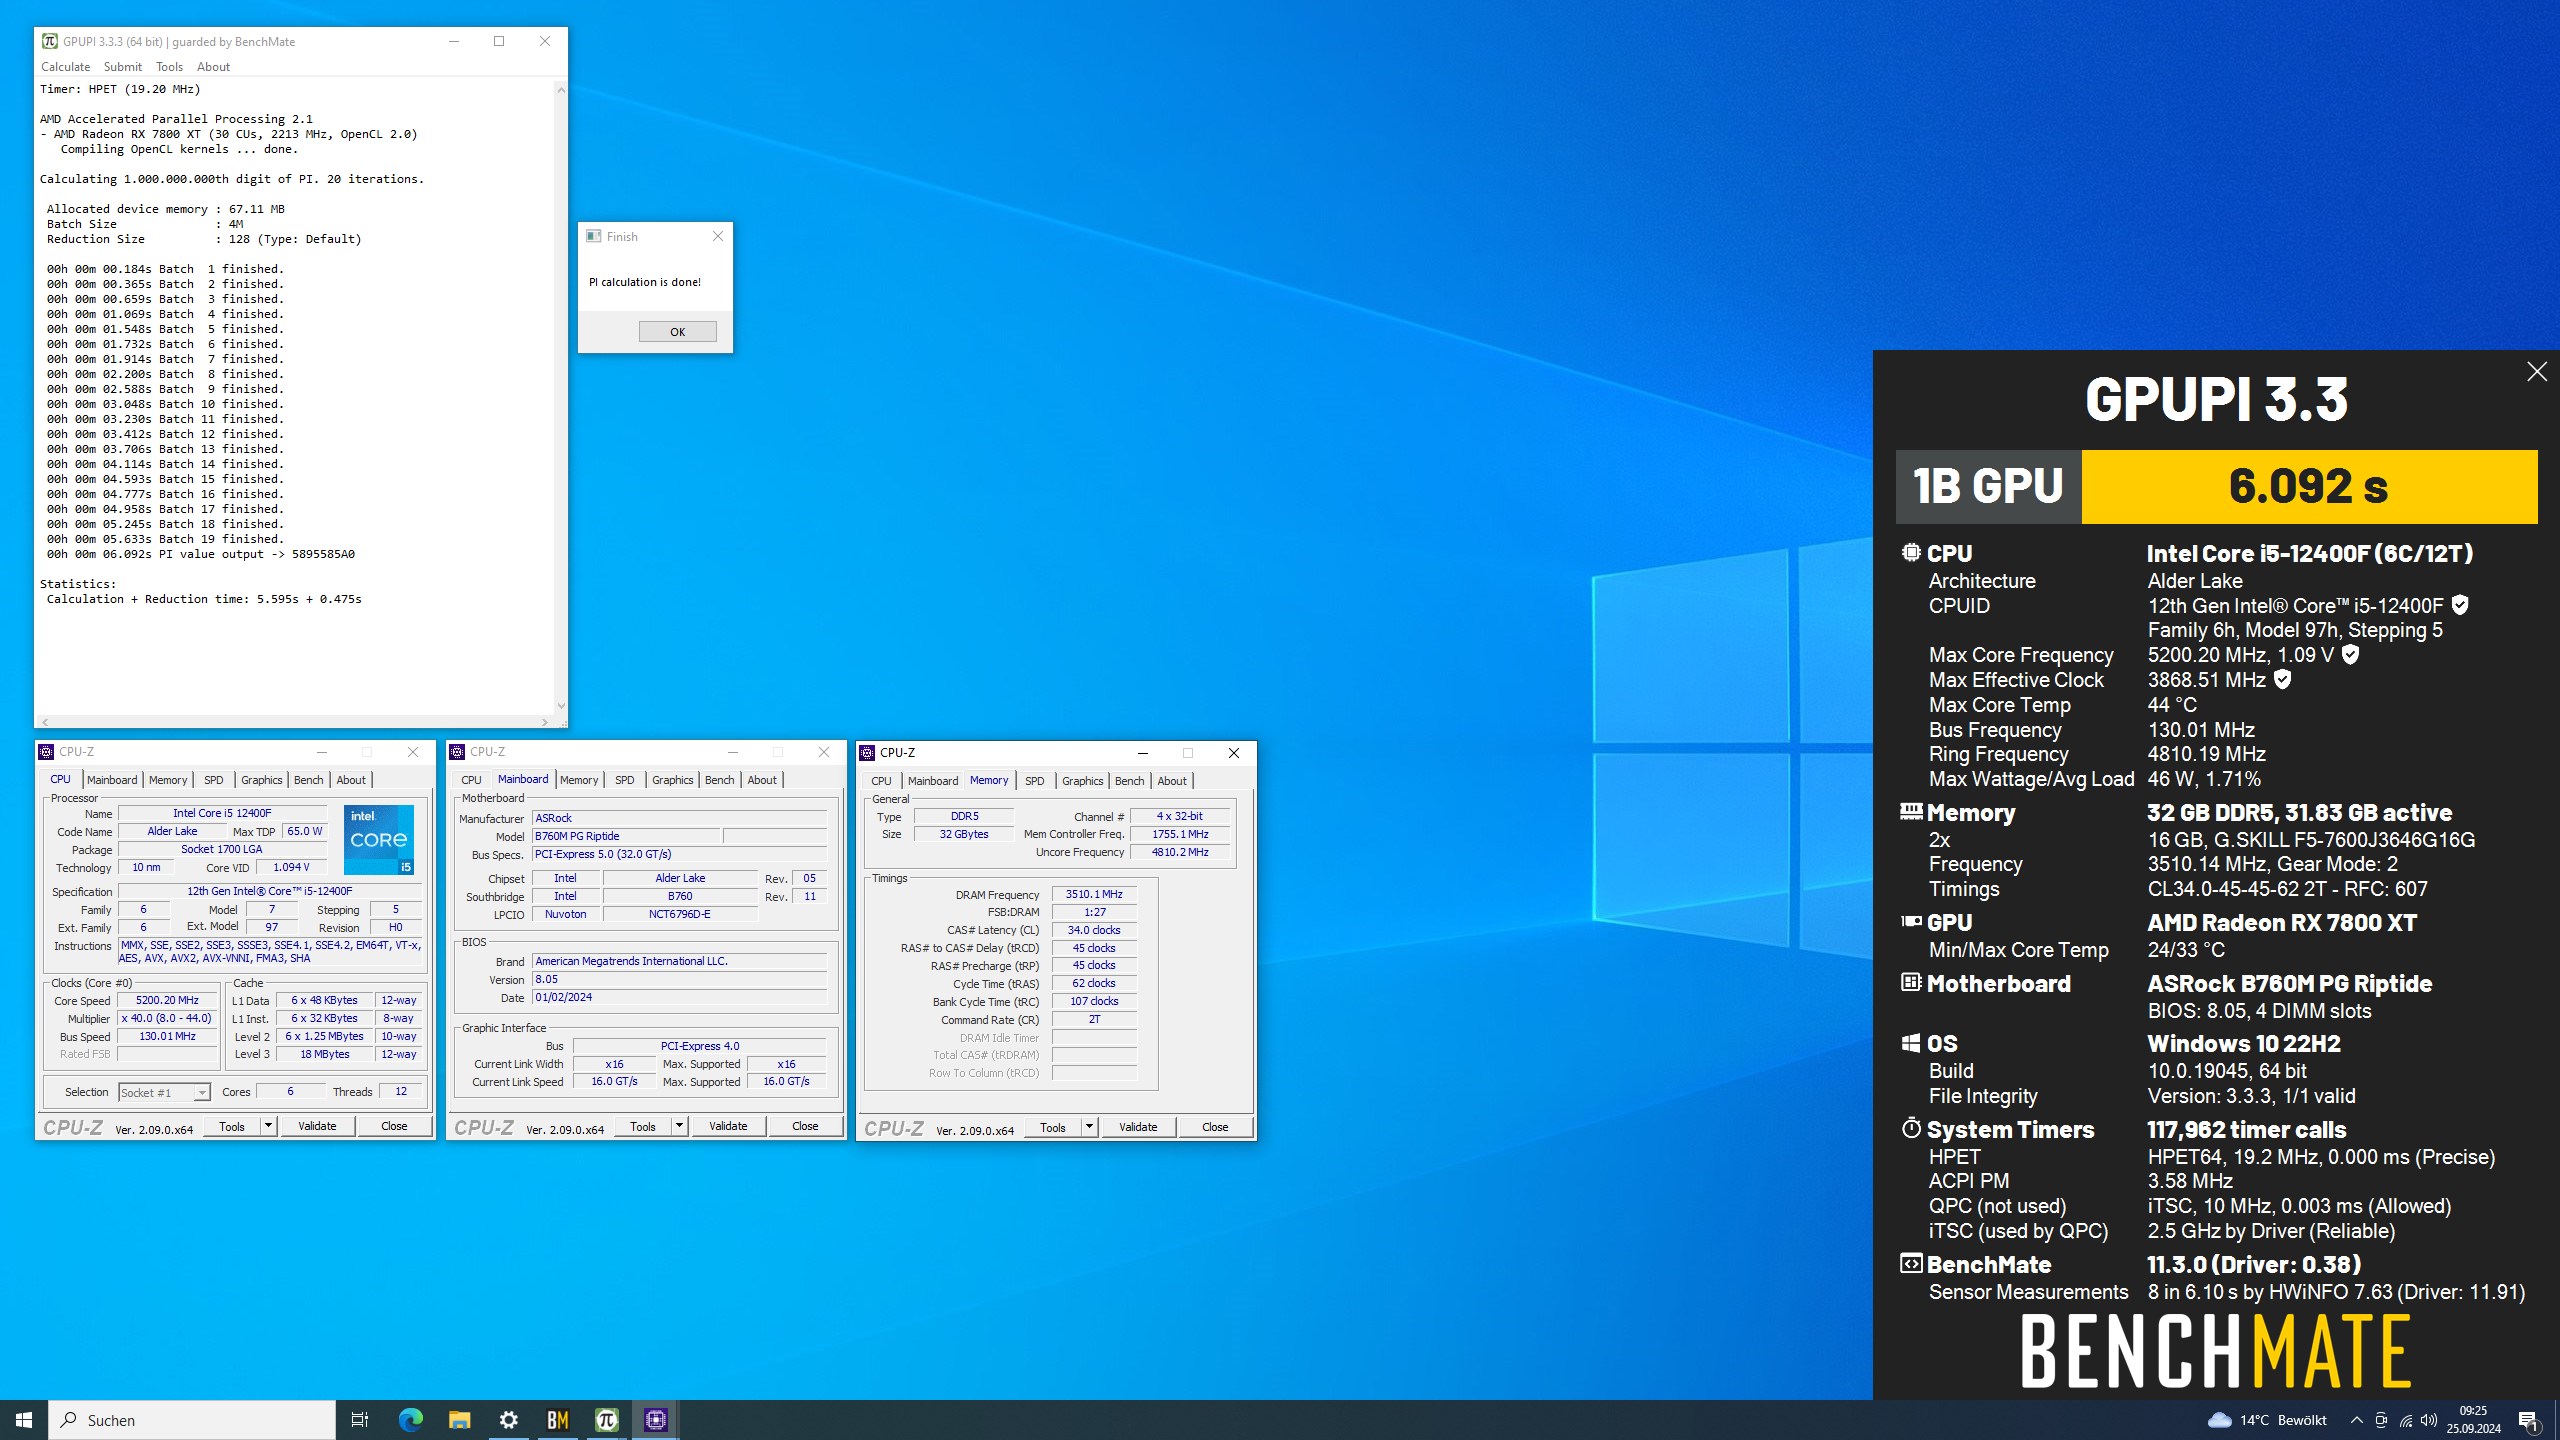
Task: Open the Submit menu in GPUPI
Action: (x=123, y=67)
